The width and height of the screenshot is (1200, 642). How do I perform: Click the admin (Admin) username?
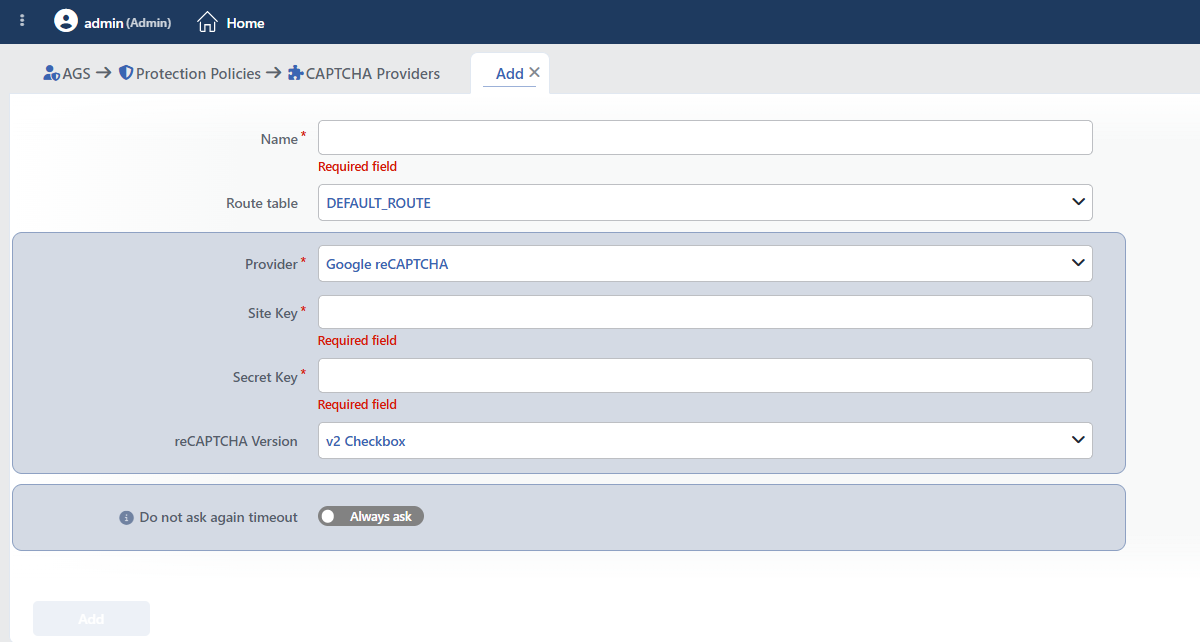(128, 22)
